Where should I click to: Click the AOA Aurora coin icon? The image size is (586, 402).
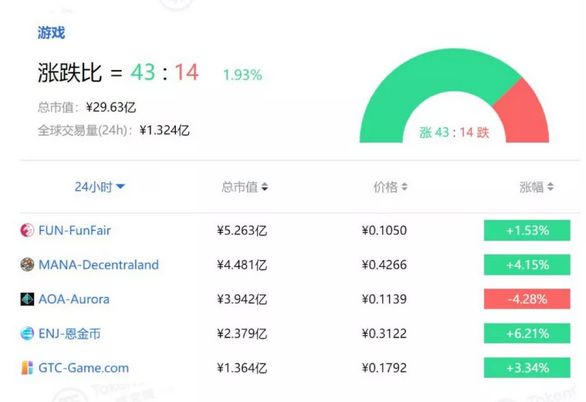tap(27, 299)
